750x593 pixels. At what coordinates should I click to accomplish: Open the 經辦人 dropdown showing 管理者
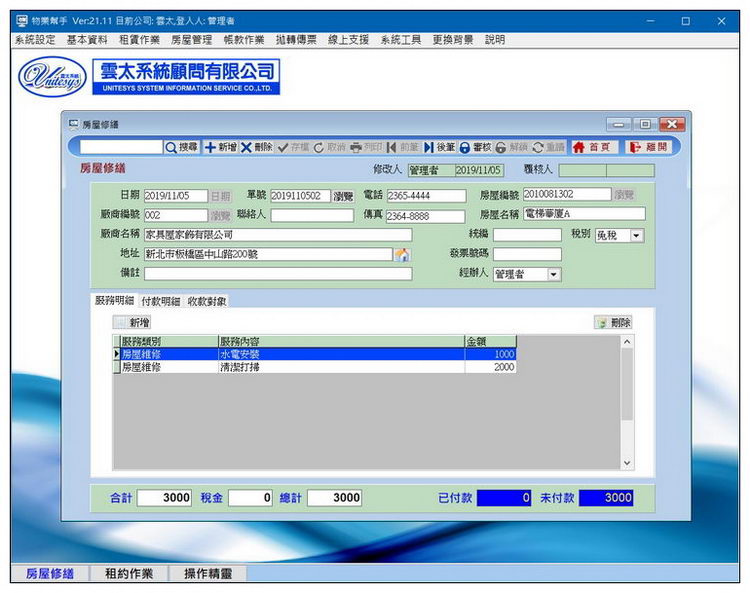click(x=554, y=274)
